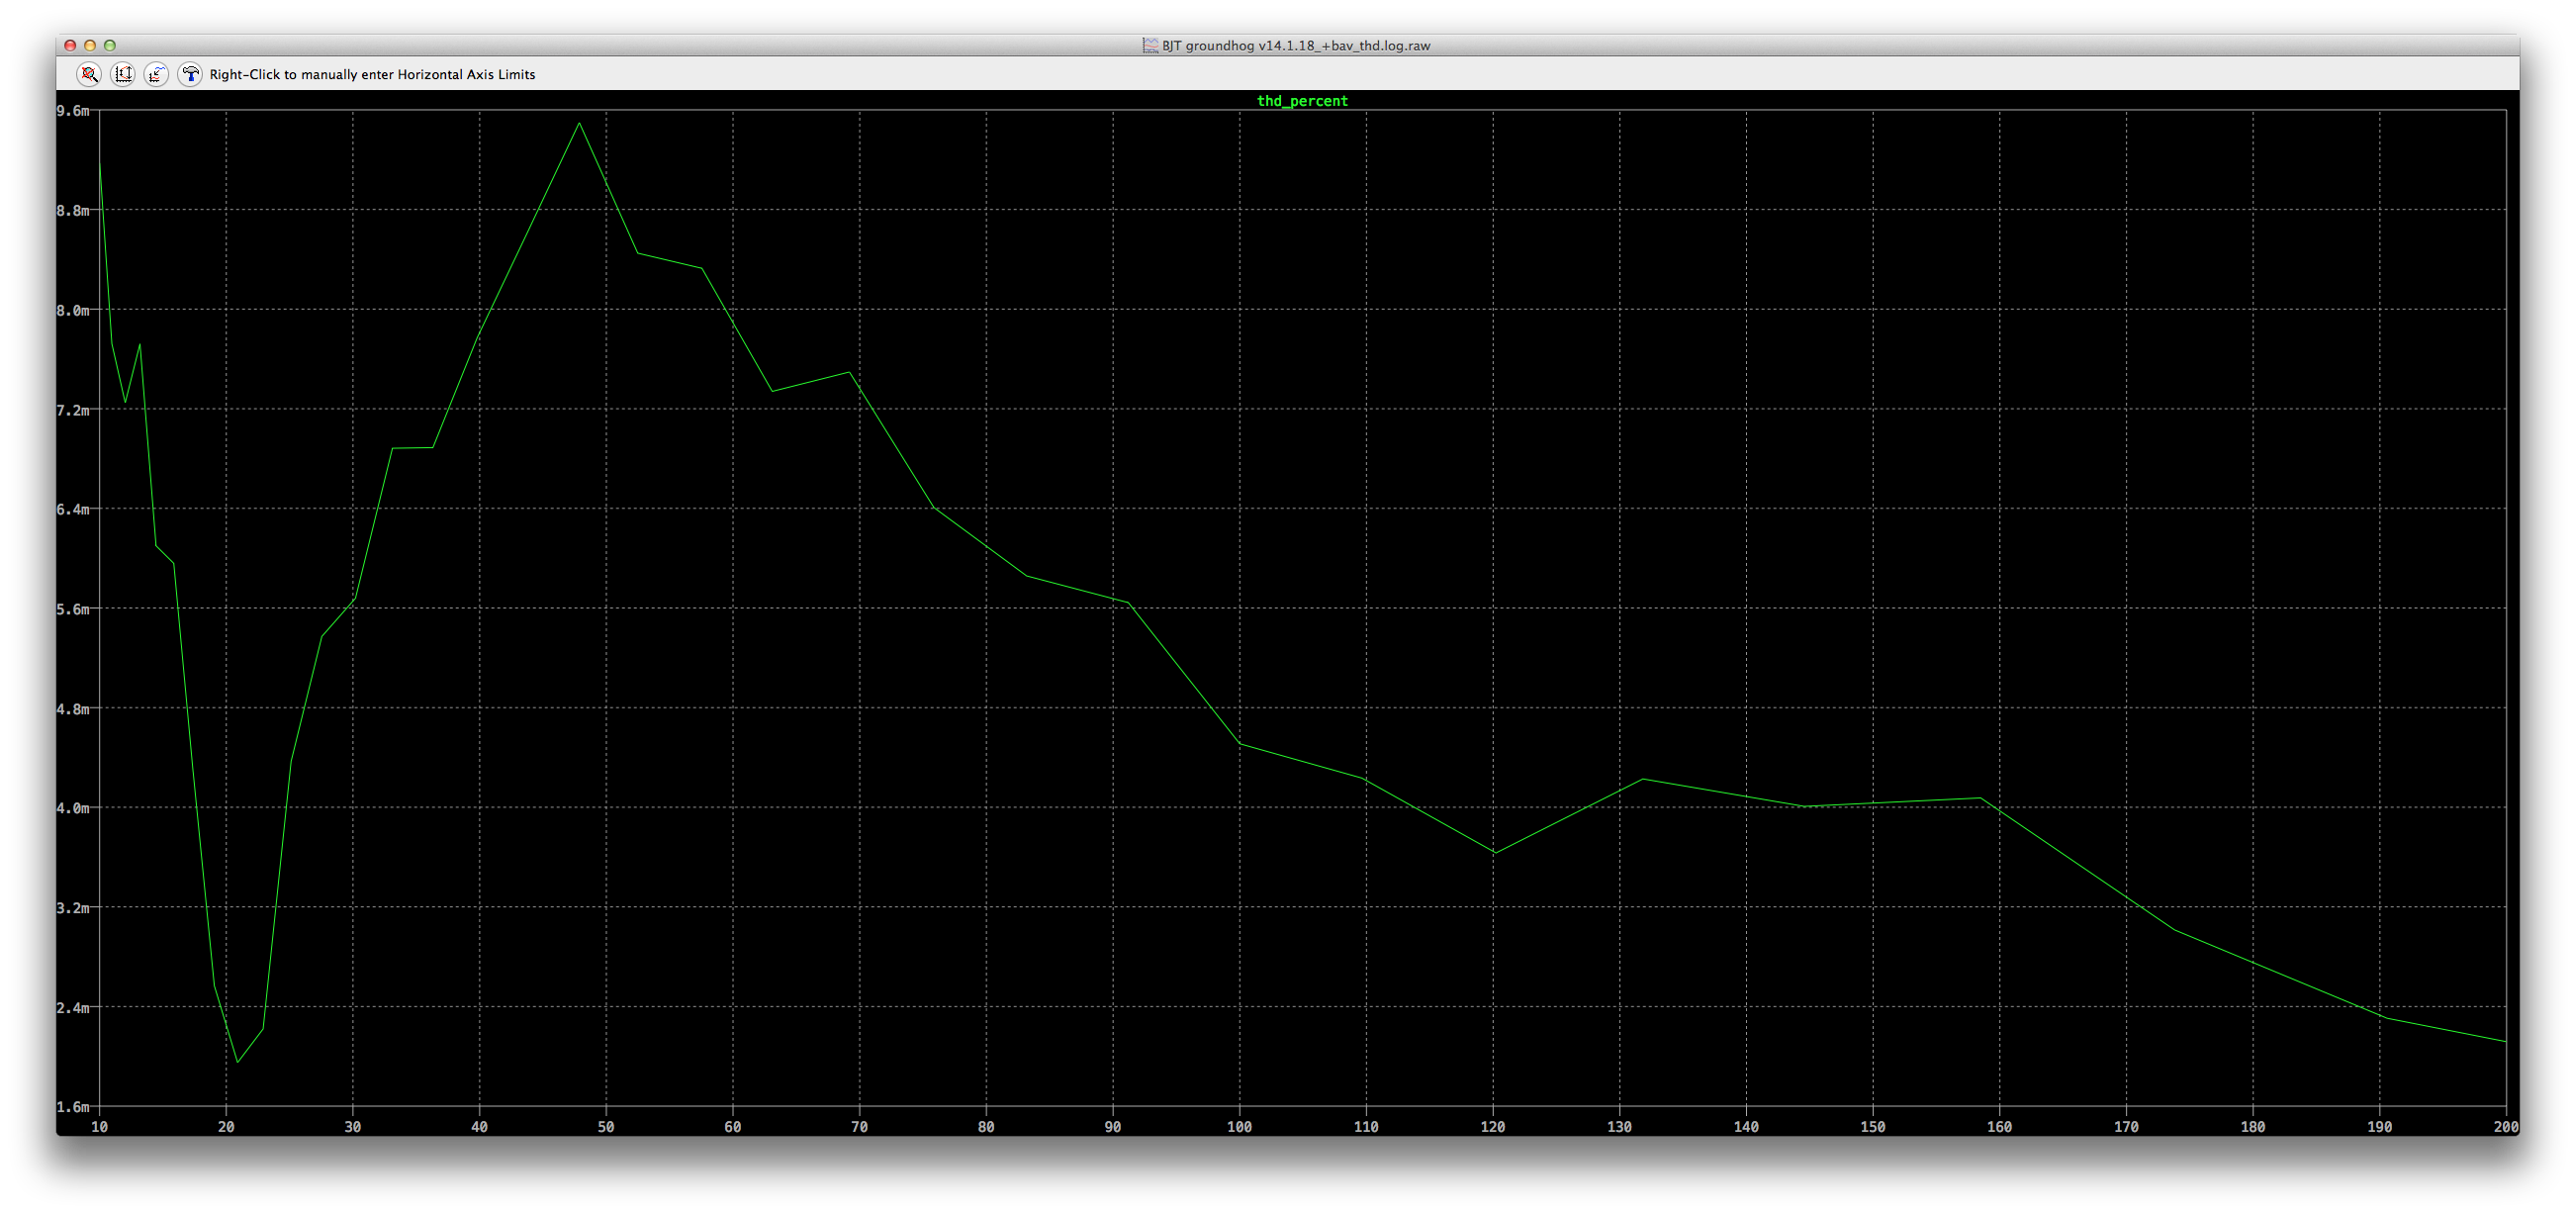Click the 4.8m vertical axis label
The image size is (2576, 1214).
click(x=73, y=709)
